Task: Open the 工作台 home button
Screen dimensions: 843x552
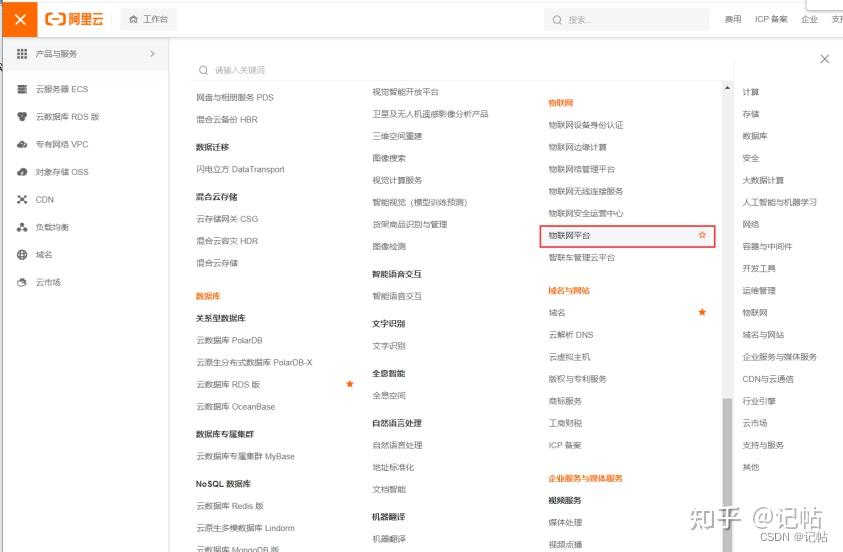Action: 148,19
